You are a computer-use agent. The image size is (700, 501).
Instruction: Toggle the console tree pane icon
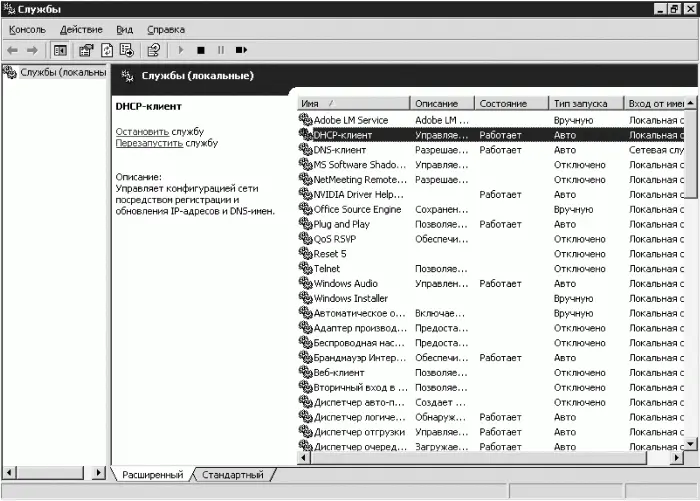pos(60,50)
